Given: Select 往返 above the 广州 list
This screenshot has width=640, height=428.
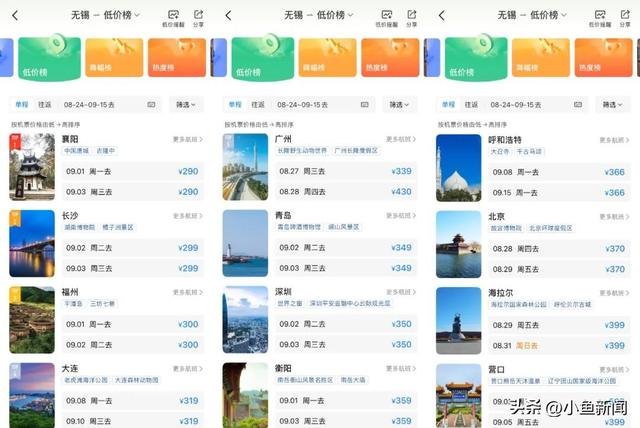Looking at the screenshot, I should 258,104.
